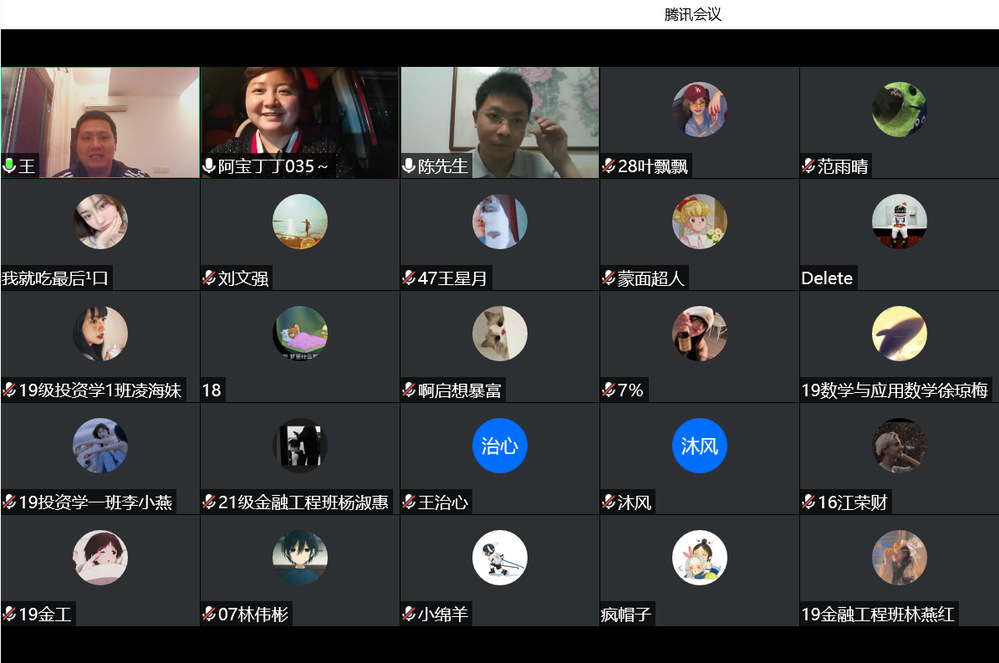Click 刘文强's beach sunset avatar
This screenshot has height=663, width=999.
(299, 222)
